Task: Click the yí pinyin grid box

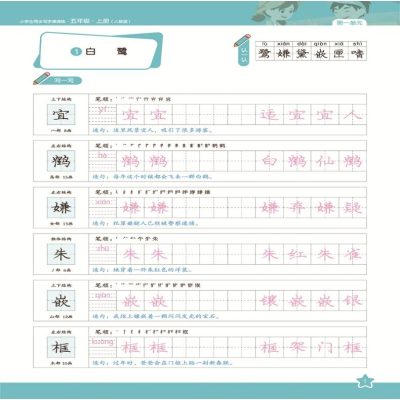Action: [x=102, y=114]
